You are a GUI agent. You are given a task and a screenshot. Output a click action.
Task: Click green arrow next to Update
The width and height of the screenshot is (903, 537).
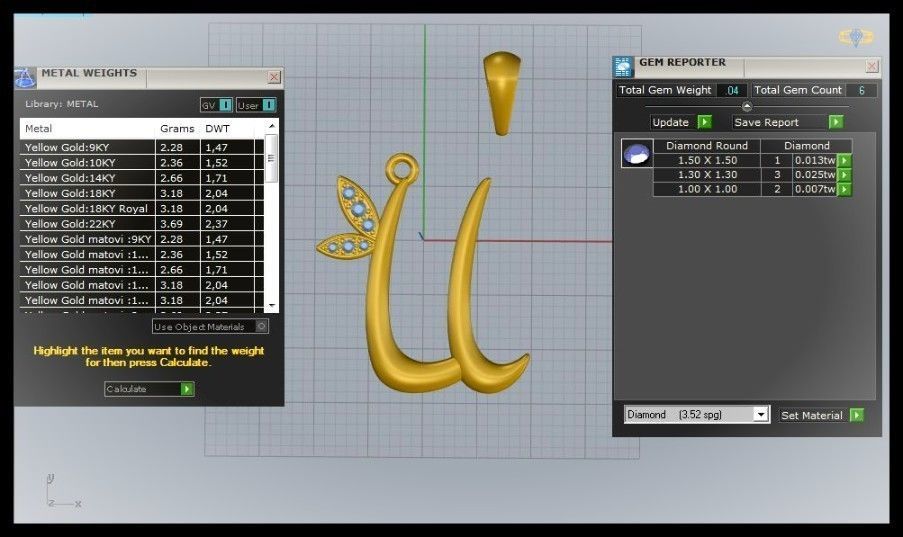tap(704, 122)
